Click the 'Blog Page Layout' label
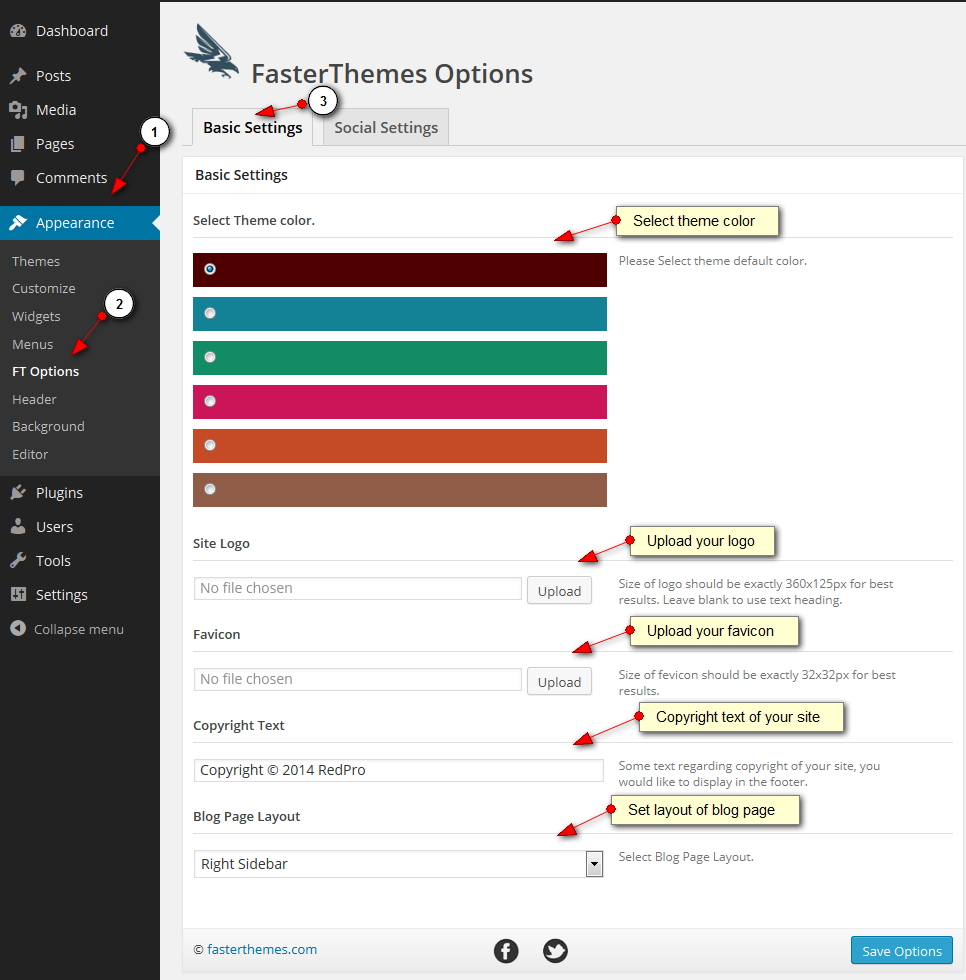Screen dimensions: 966x980 coord(246,816)
